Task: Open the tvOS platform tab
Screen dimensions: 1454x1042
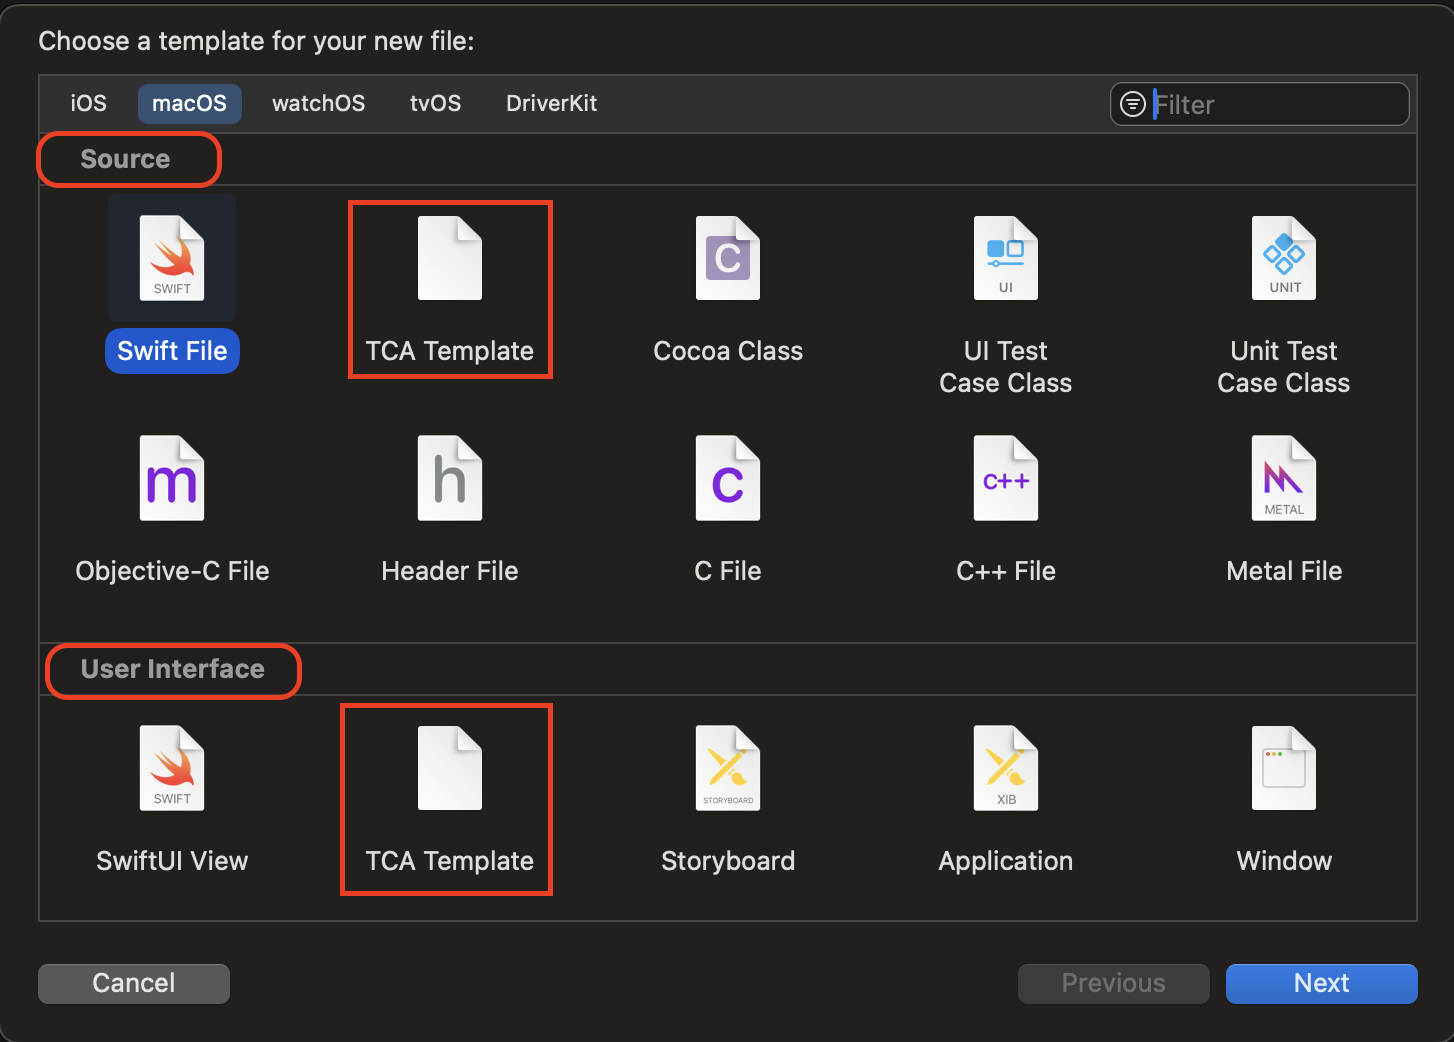Action: (435, 103)
